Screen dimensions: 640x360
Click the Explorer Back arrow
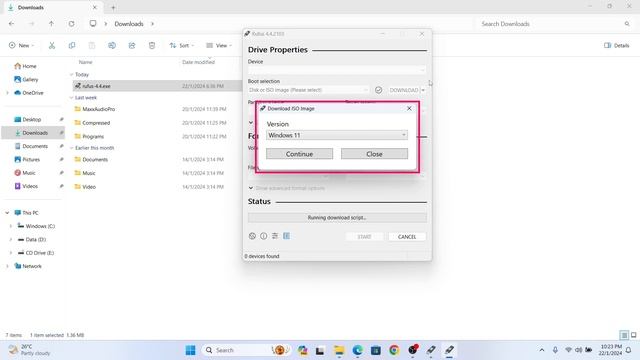pos(11,24)
